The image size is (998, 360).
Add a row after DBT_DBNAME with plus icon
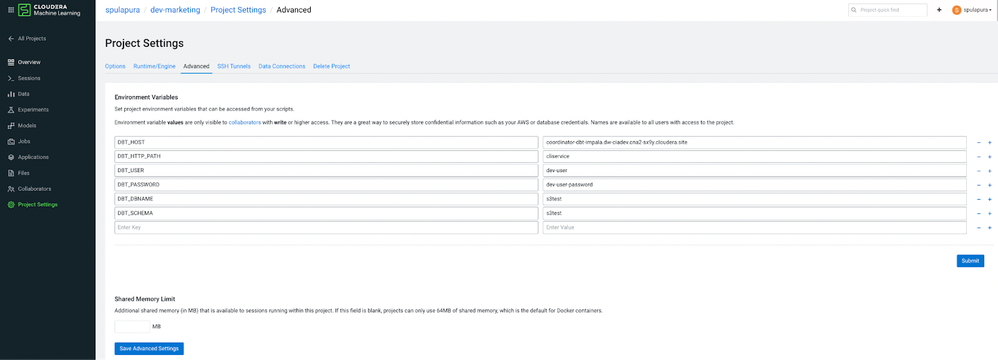[x=990, y=199]
